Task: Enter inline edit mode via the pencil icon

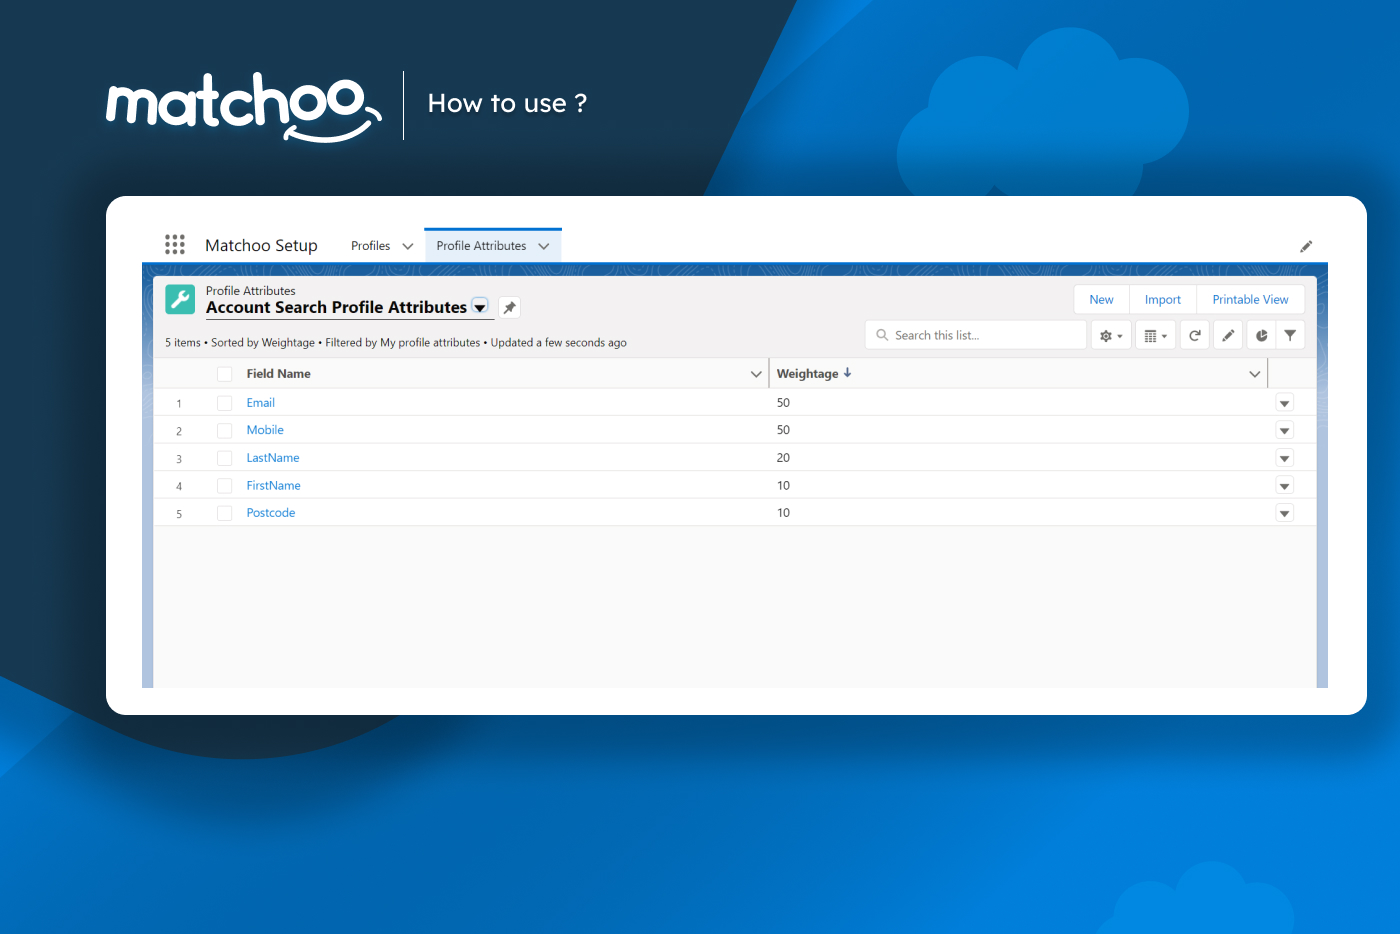Action: (x=1227, y=334)
